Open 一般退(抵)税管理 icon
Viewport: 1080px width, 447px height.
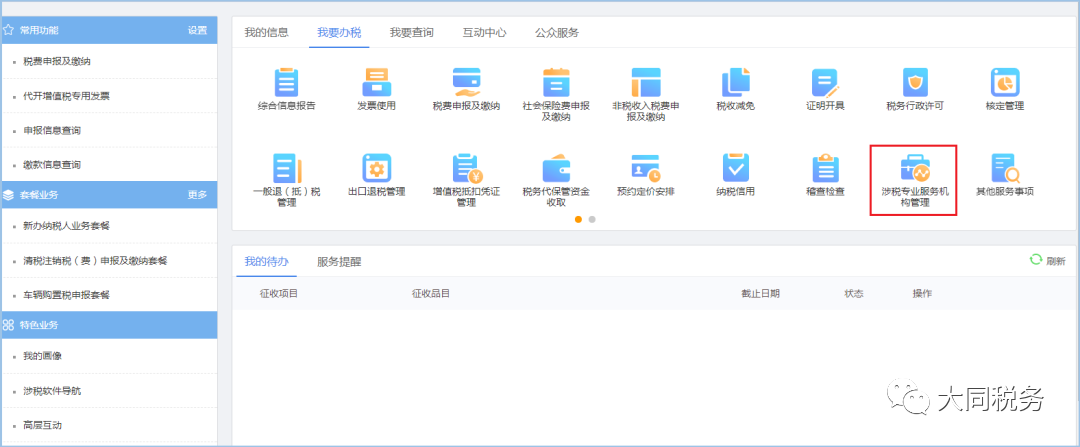point(287,168)
